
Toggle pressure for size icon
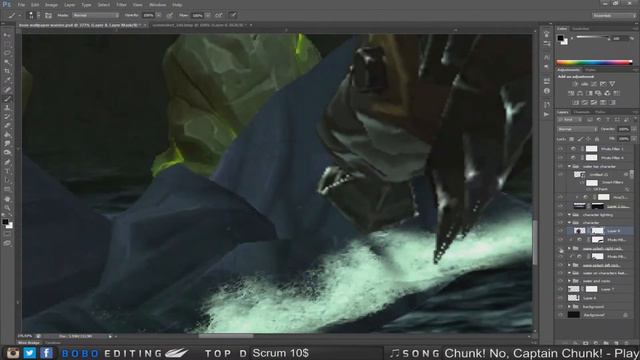233,16
